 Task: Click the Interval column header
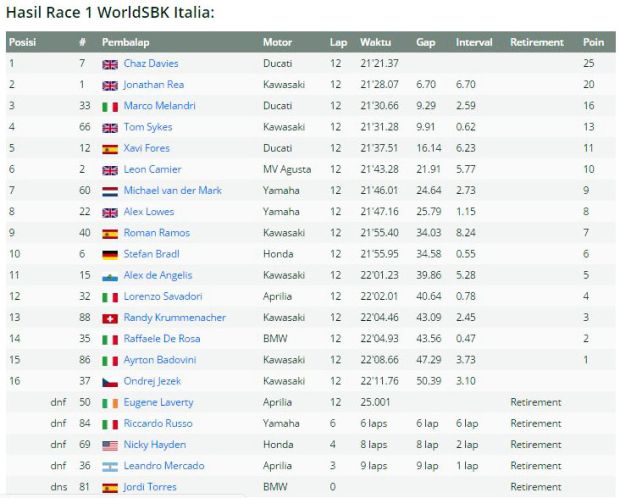coord(474,42)
